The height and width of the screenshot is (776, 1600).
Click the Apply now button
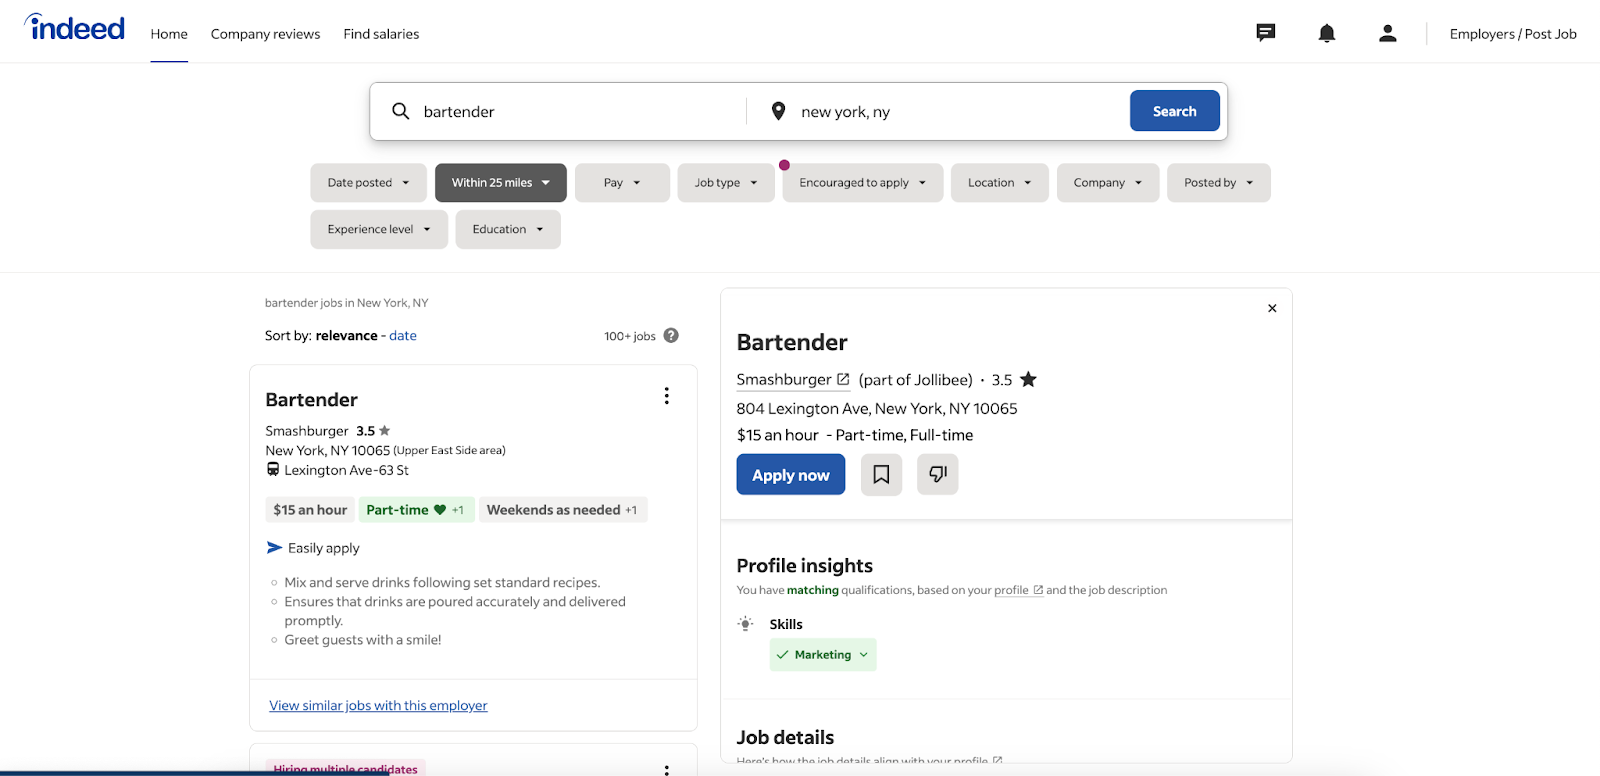(791, 475)
